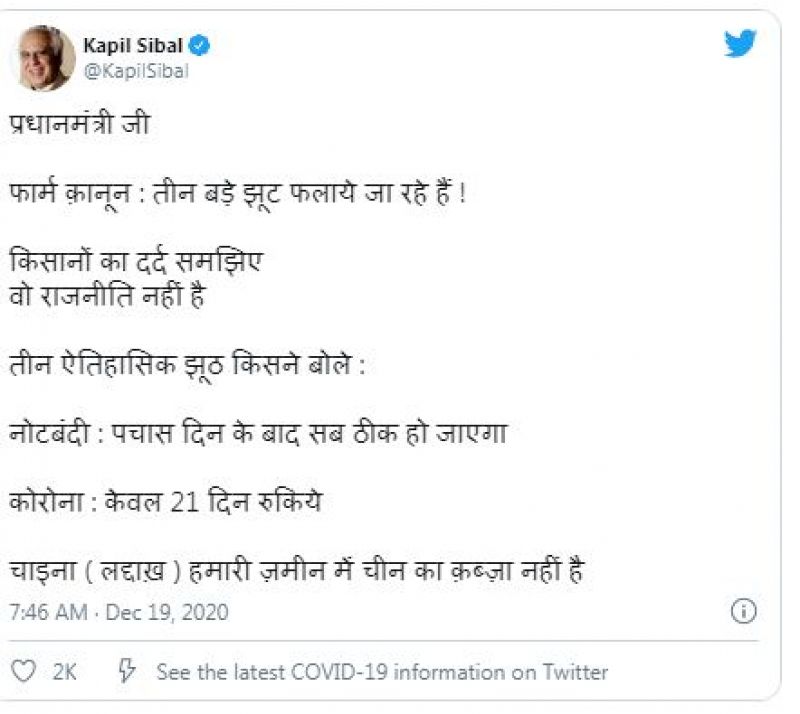Click the Twitter bird logo

coord(740,43)
